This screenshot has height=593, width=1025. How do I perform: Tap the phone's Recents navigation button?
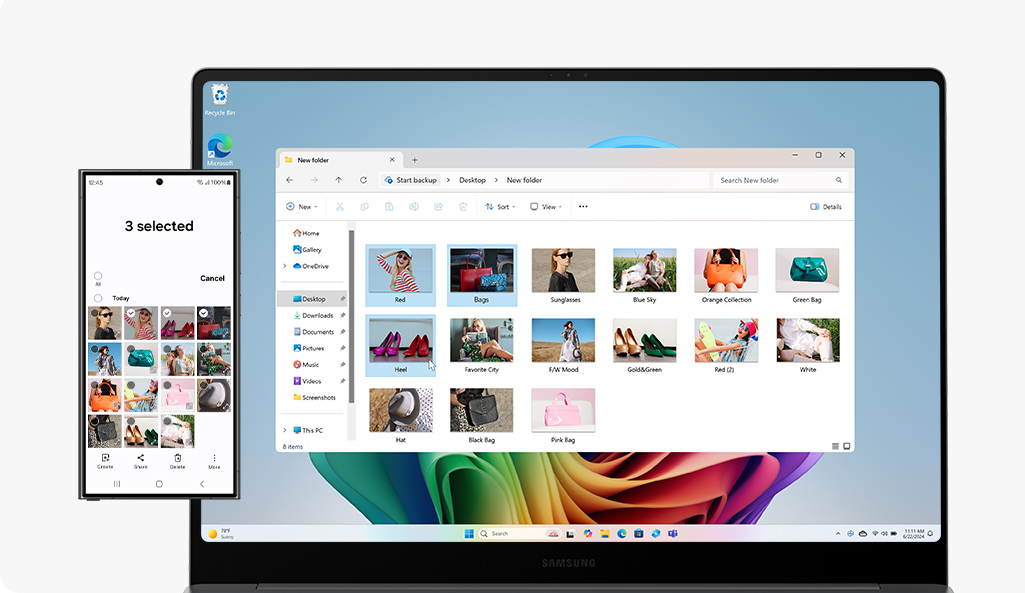click(117, 484)
